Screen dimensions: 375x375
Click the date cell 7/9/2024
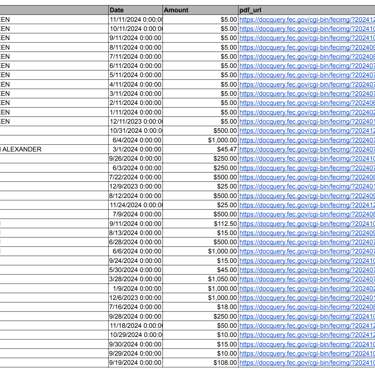point(136,214)
